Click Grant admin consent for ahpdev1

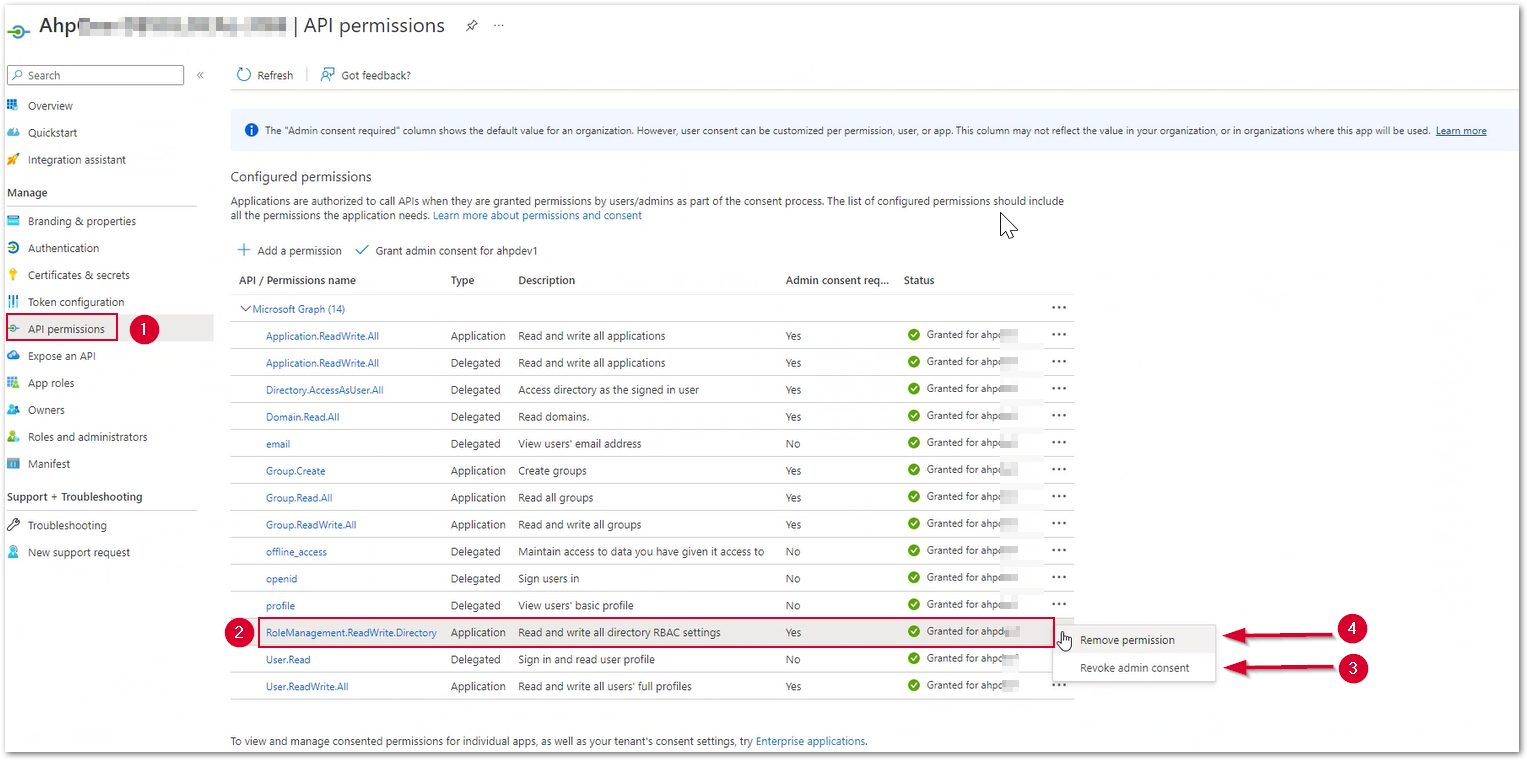[446, 251]
